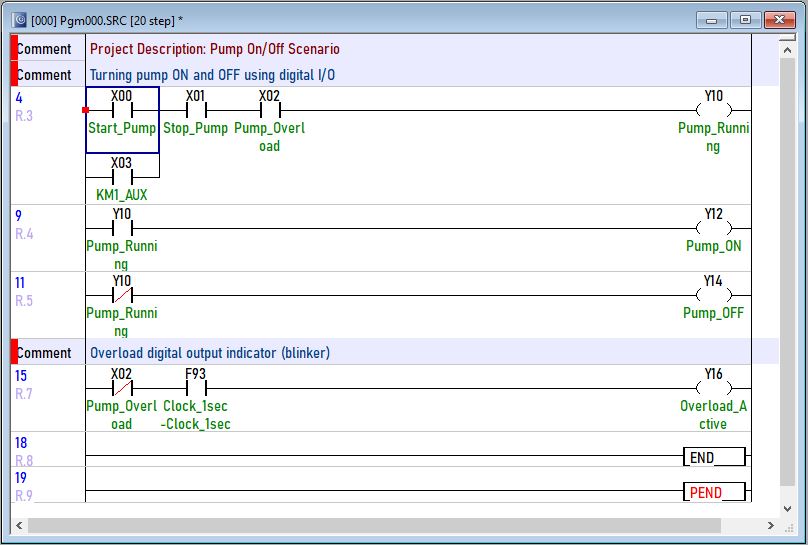Click rung step number 9

[x=19, y=216]
